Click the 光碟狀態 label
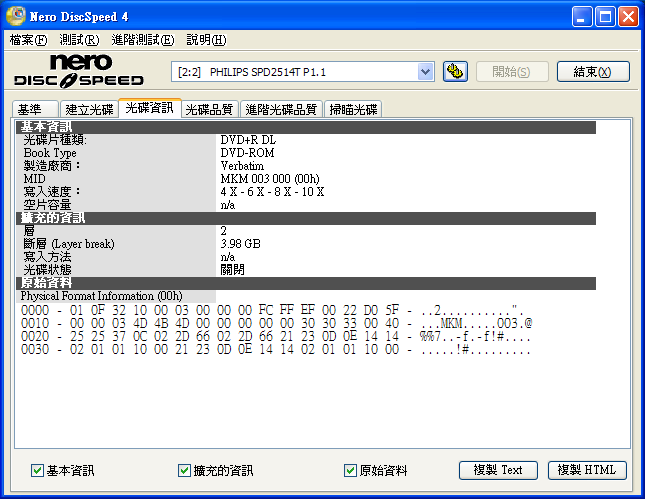 pos(47,269)
